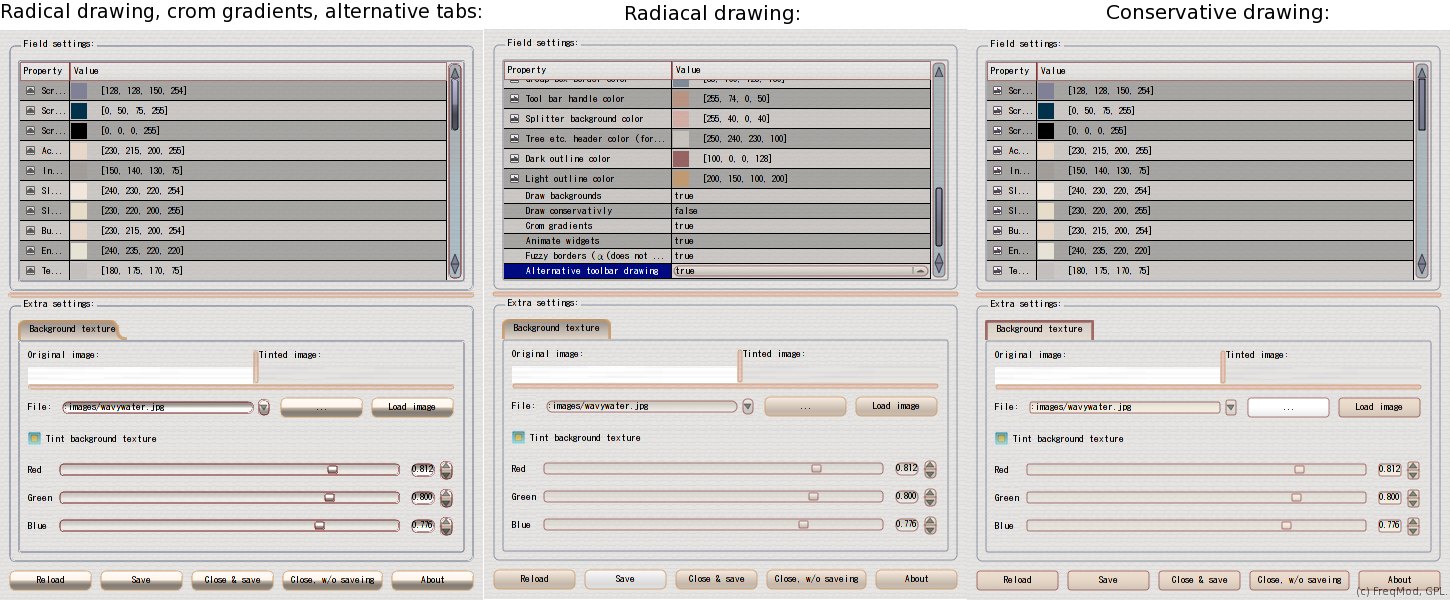Open the File dropdown arrow in crom gradients panel
This screenshot has width=1450, height=600.
tap(264, 407)
